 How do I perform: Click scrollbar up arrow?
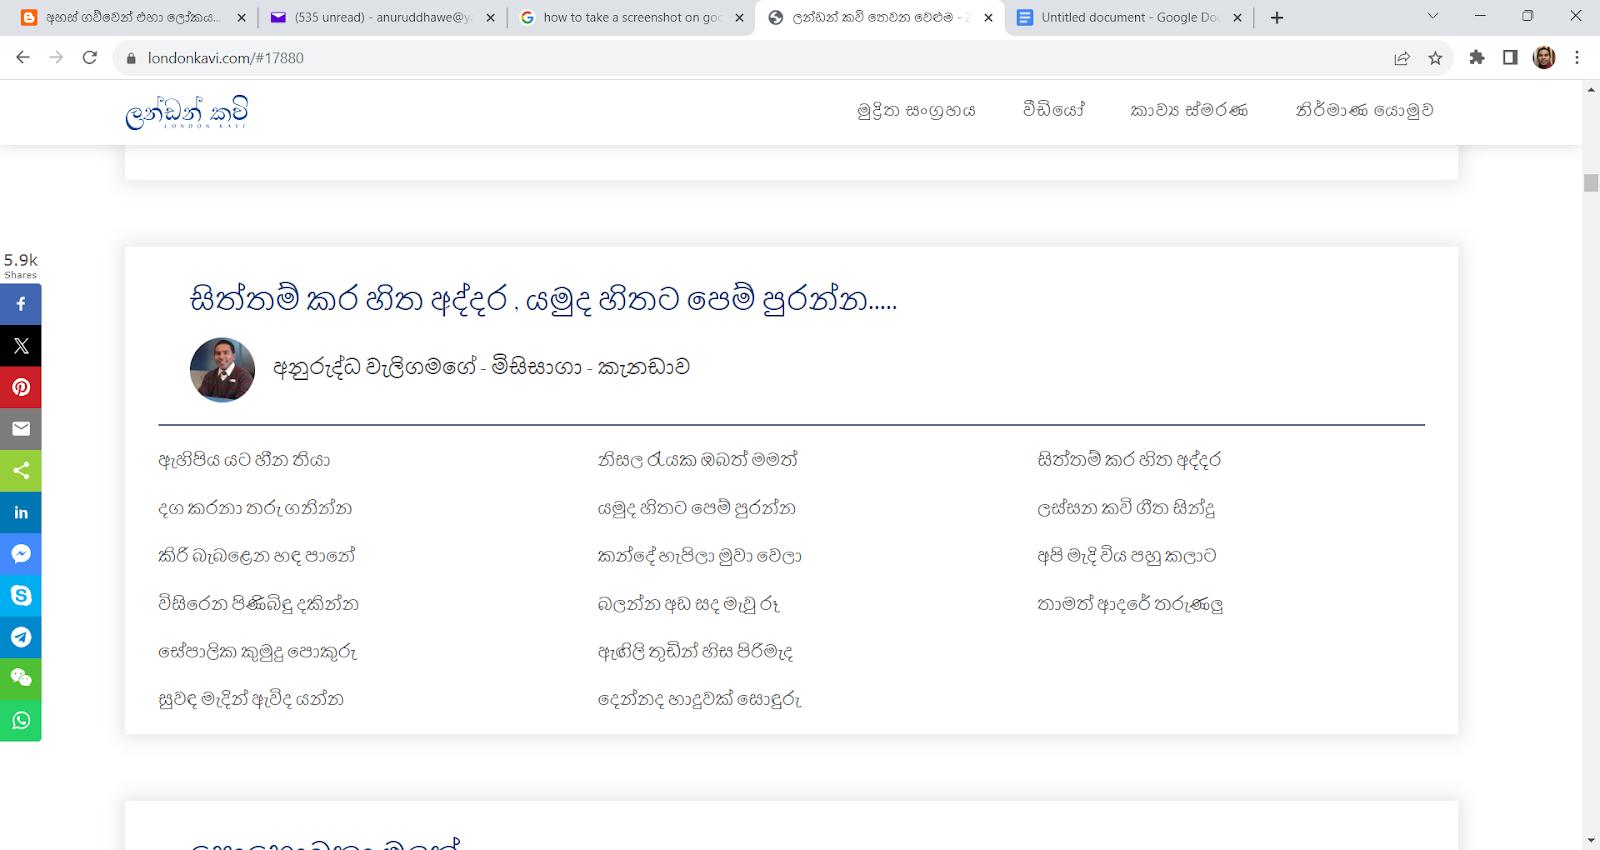tap(1591, 90)
